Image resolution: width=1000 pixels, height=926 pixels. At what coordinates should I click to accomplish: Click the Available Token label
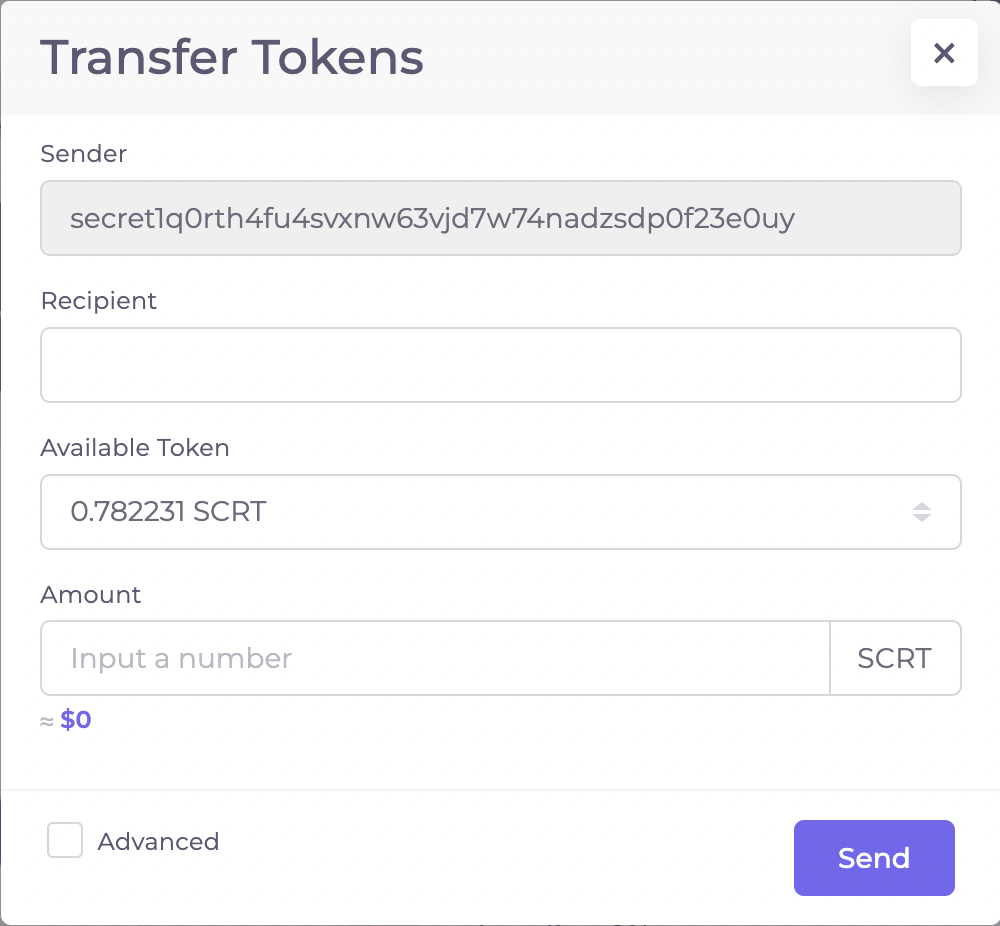coord(135,448)
